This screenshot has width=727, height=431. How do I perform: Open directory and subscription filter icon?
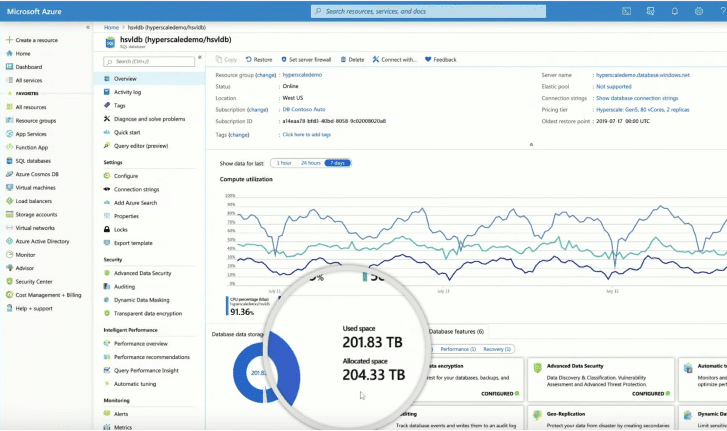click(650, 12)
